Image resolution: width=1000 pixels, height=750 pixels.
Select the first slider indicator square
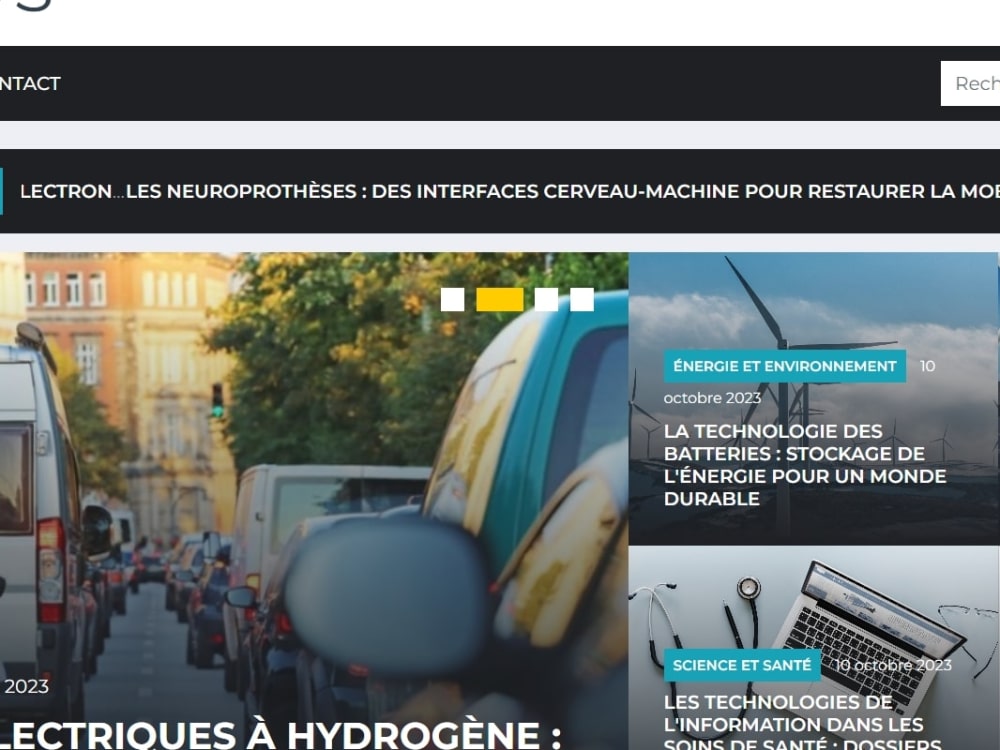(452, 300)
